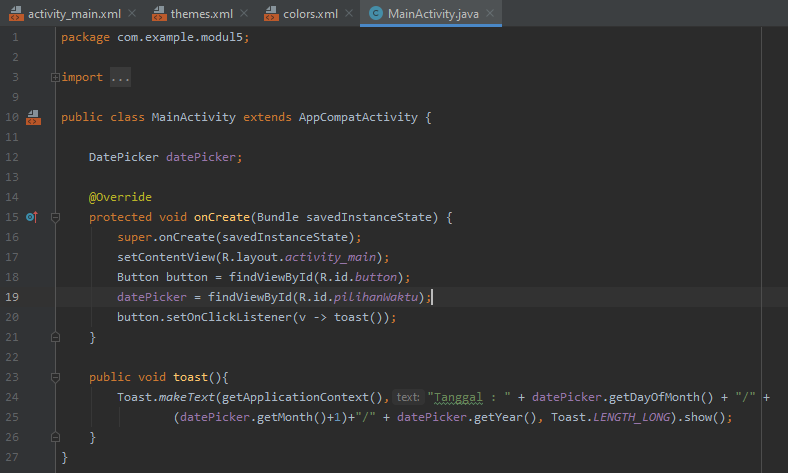Click AppCompatActivity in the class declaration
The image size is (788, 473).
click(x=358, y=117)
